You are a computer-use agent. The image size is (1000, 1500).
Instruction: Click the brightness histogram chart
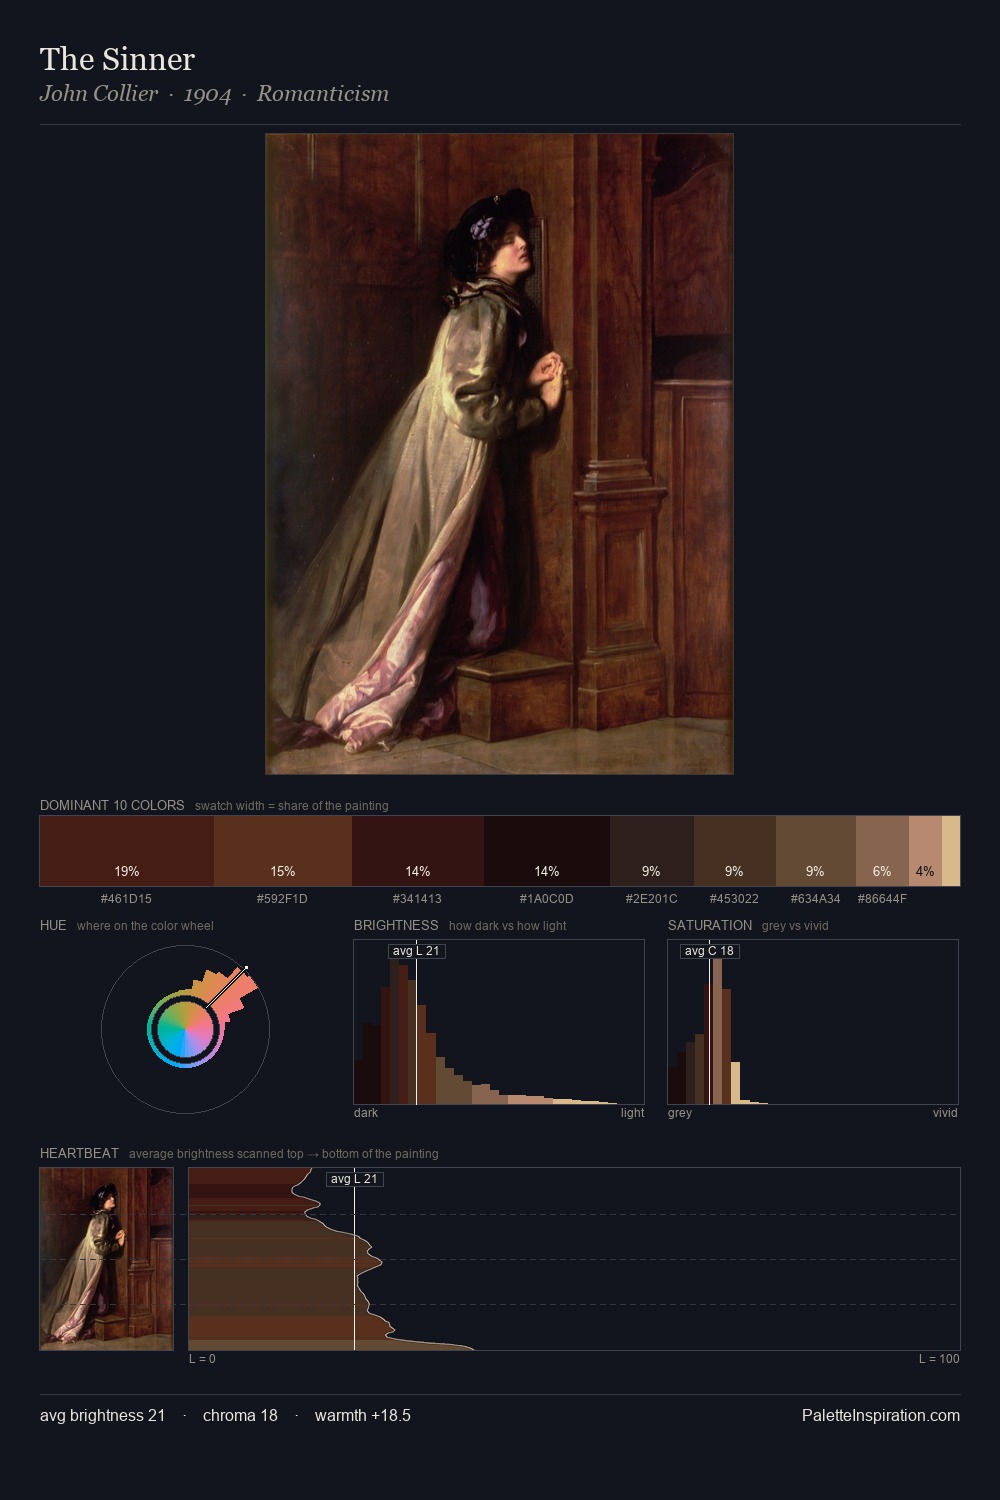(499, 1022)
